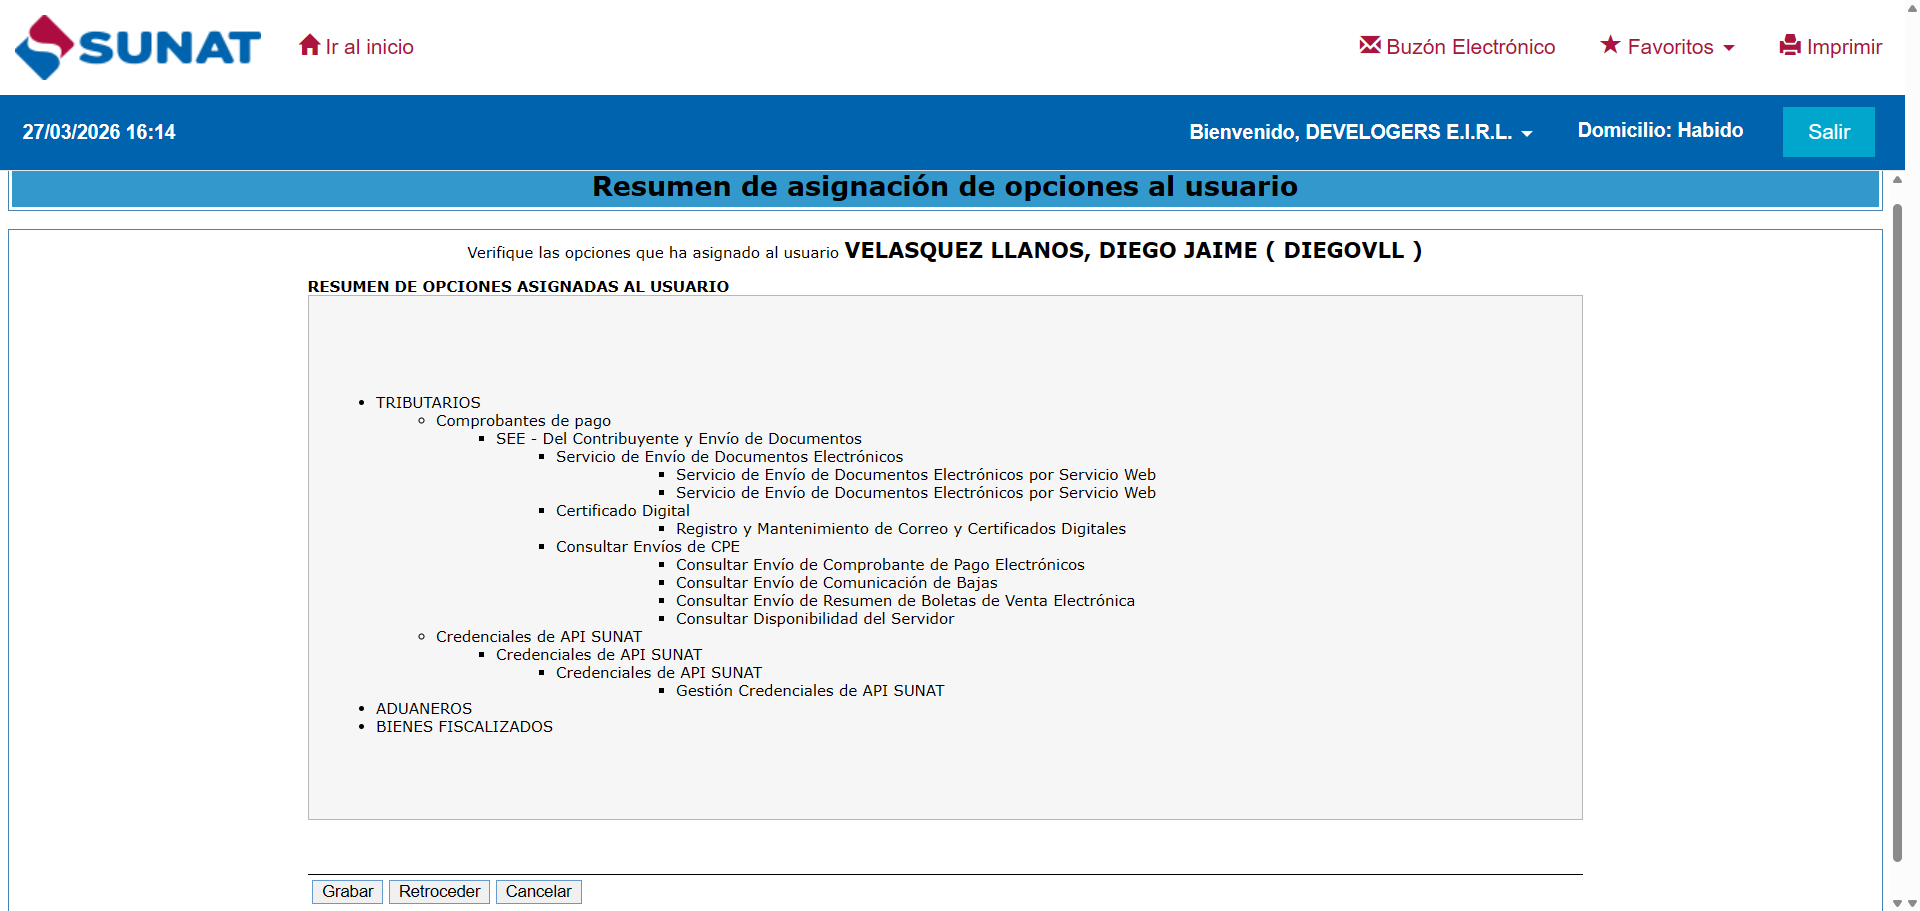Click the Imprimir printer icon
Screen dimensions: 1920x911
pos(1790,46)
